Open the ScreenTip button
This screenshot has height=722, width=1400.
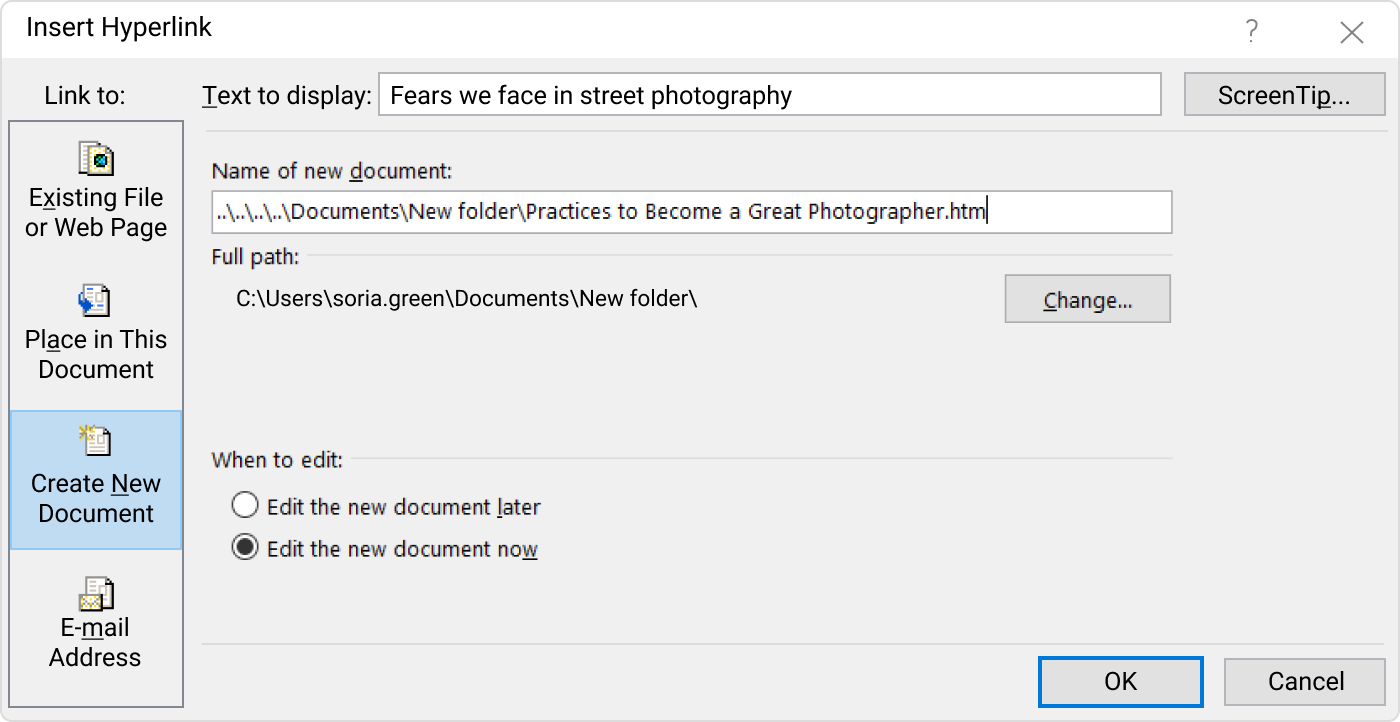(1285, 95)
